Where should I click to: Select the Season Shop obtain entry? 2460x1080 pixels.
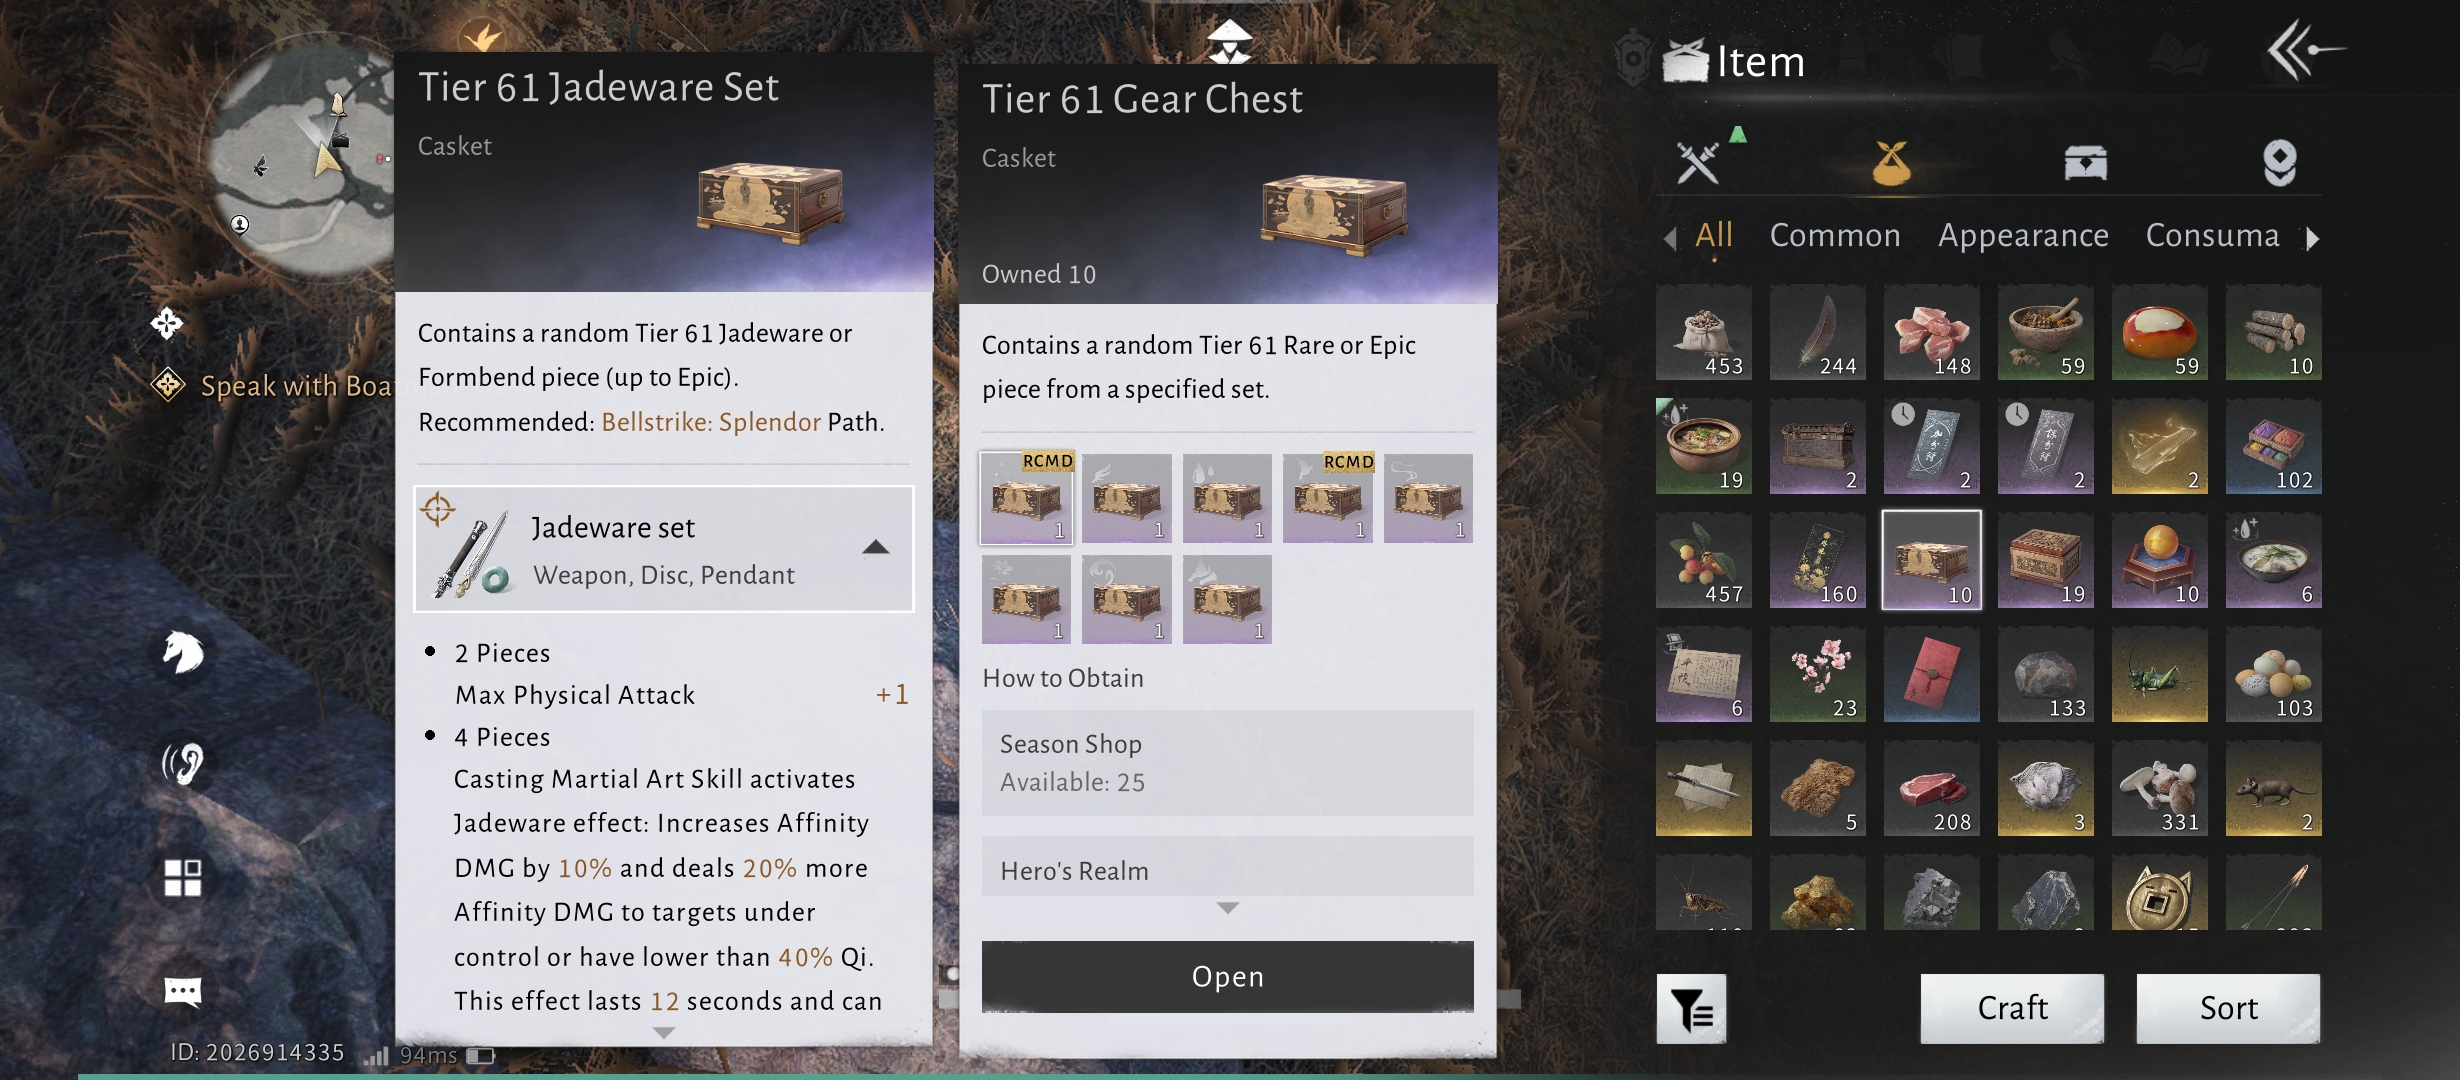1228,763
